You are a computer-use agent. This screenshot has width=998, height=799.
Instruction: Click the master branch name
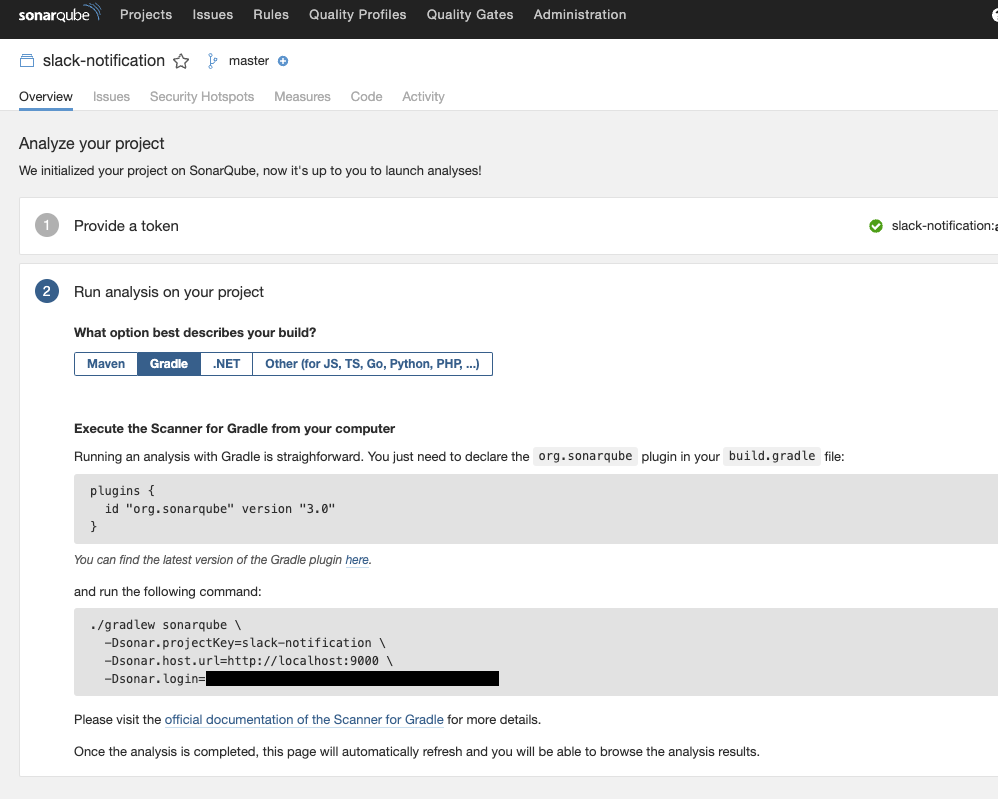249,61
